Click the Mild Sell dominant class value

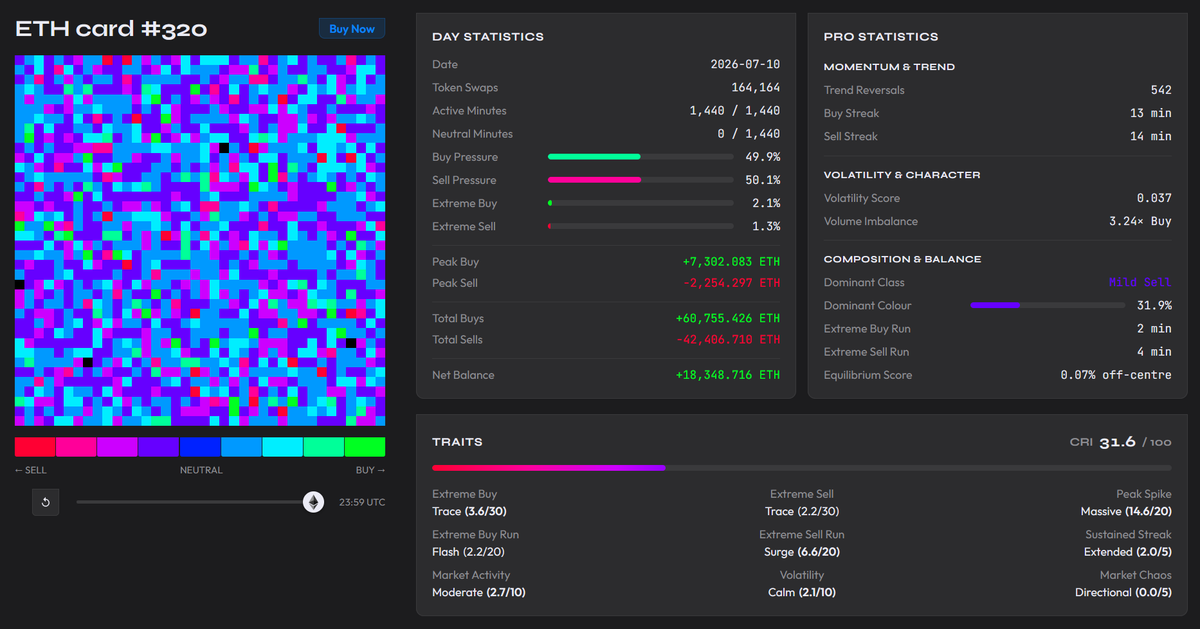pyautogui.click(x=1140, y=283)
